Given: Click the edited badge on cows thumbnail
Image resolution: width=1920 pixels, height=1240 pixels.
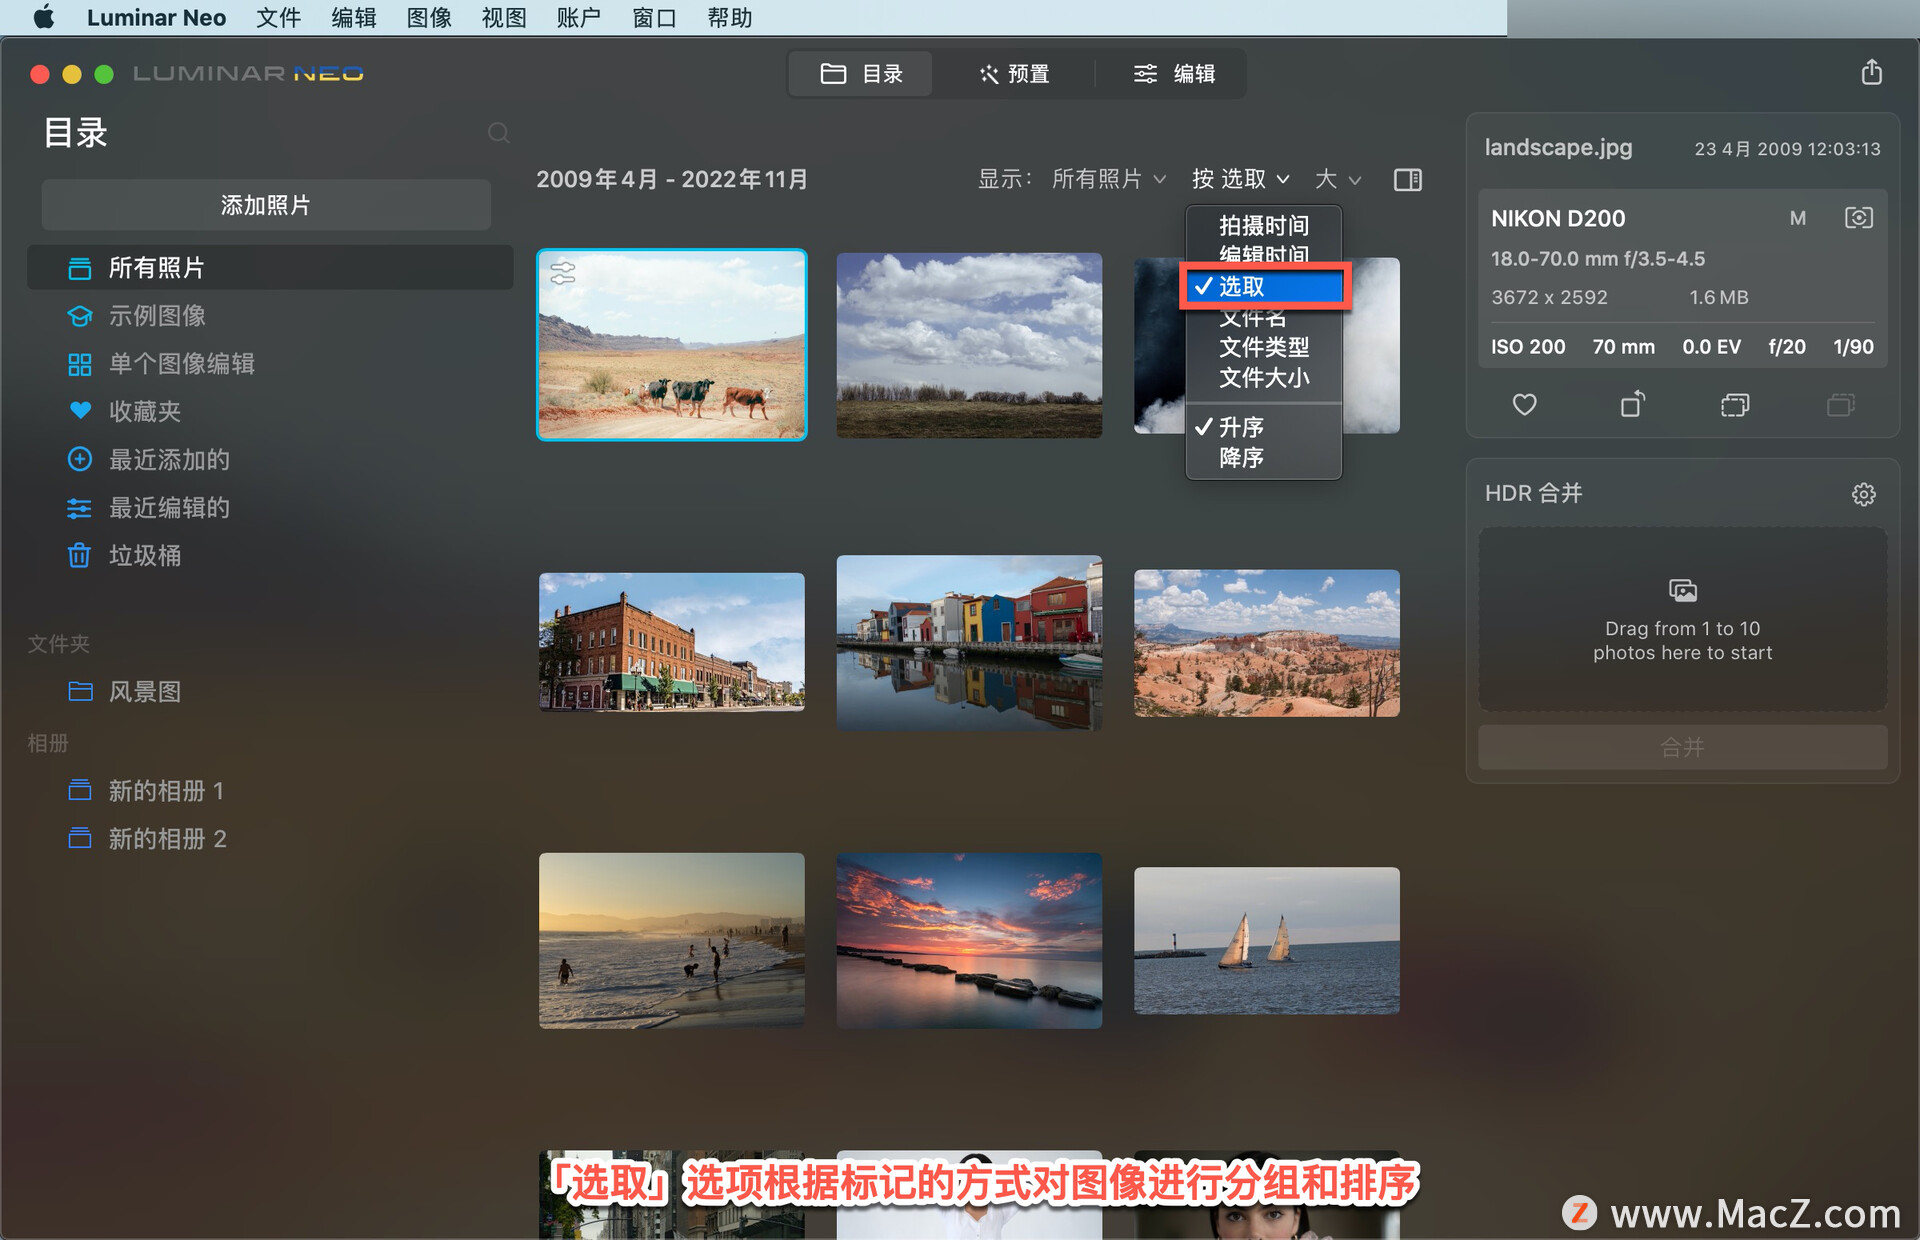Looking at the screenshot, I should click(563, 272).
